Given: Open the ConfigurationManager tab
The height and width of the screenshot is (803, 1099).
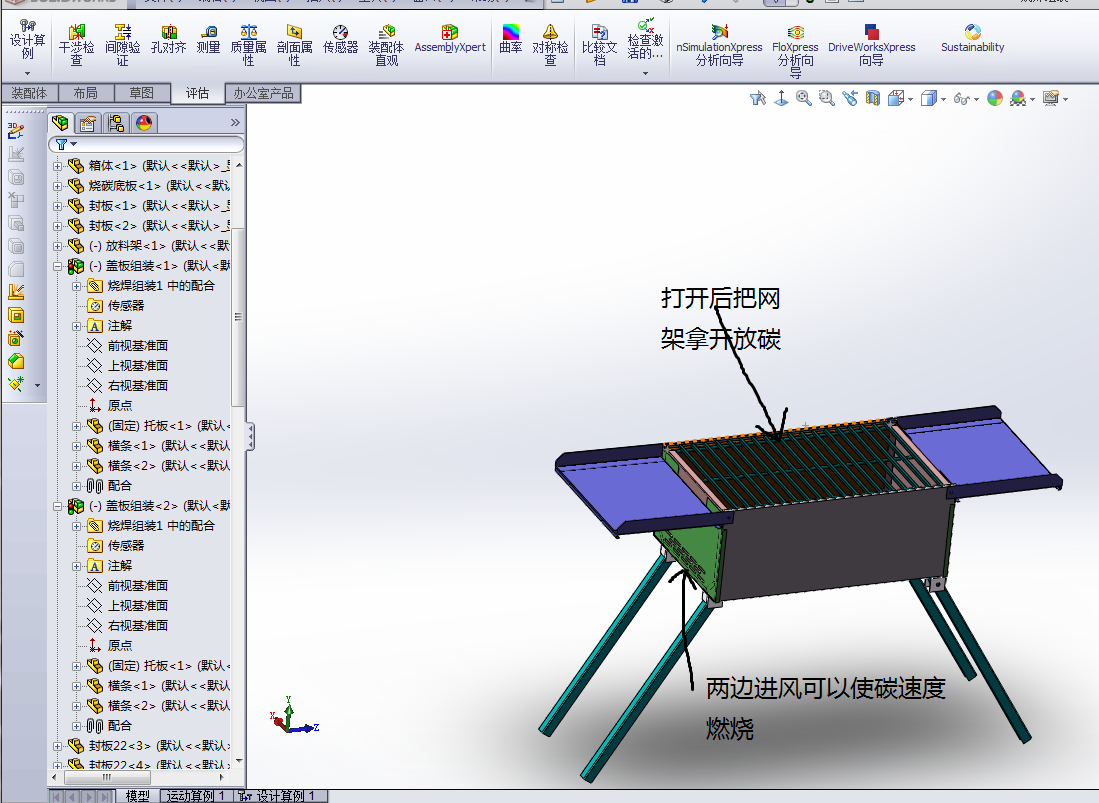Looking at the screenshot, I should tap(116, 123).
